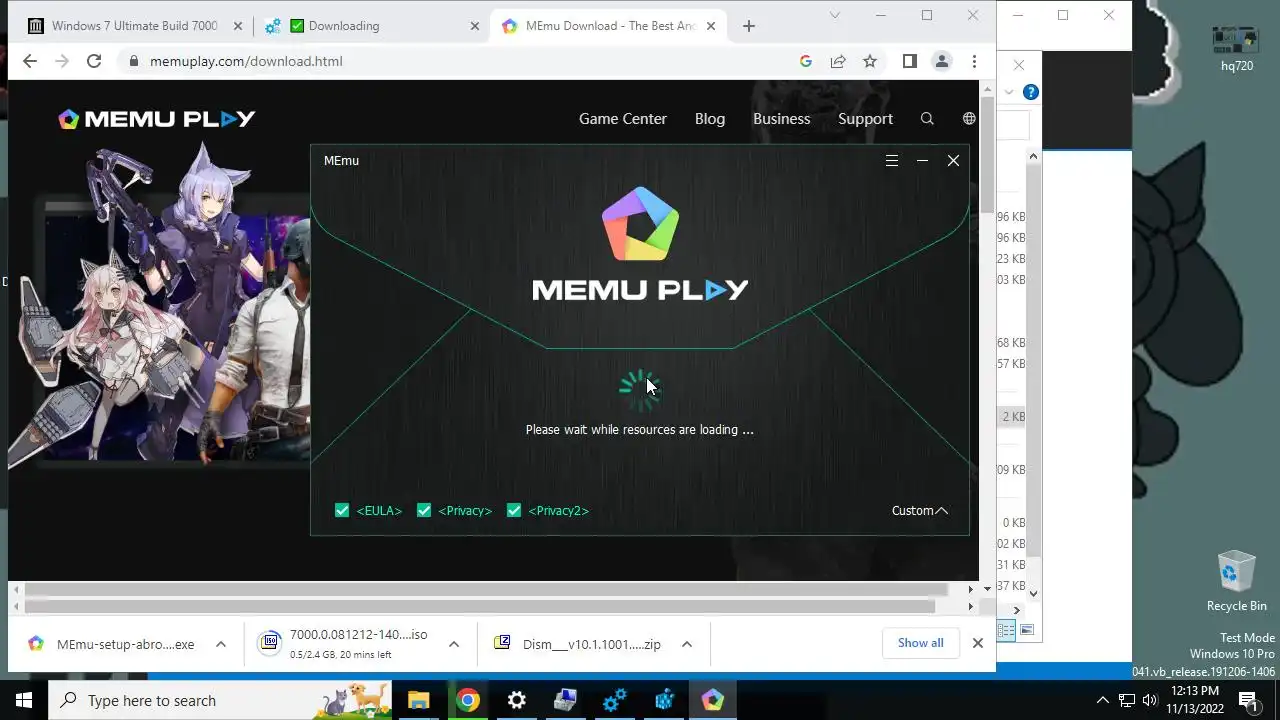
Task: Click the MEmu Play site logo
Action: coord(157,119)
